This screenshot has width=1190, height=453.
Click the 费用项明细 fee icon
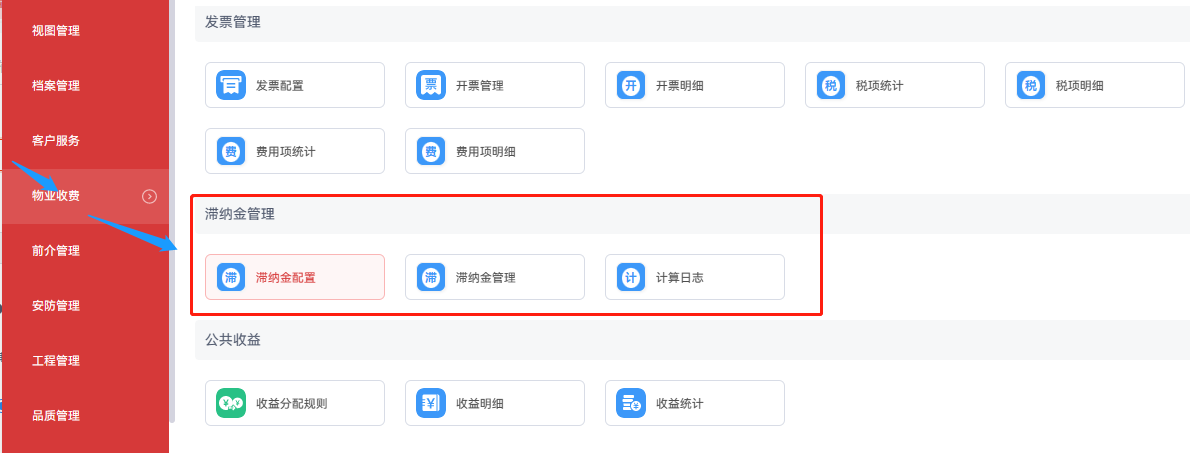431,152
